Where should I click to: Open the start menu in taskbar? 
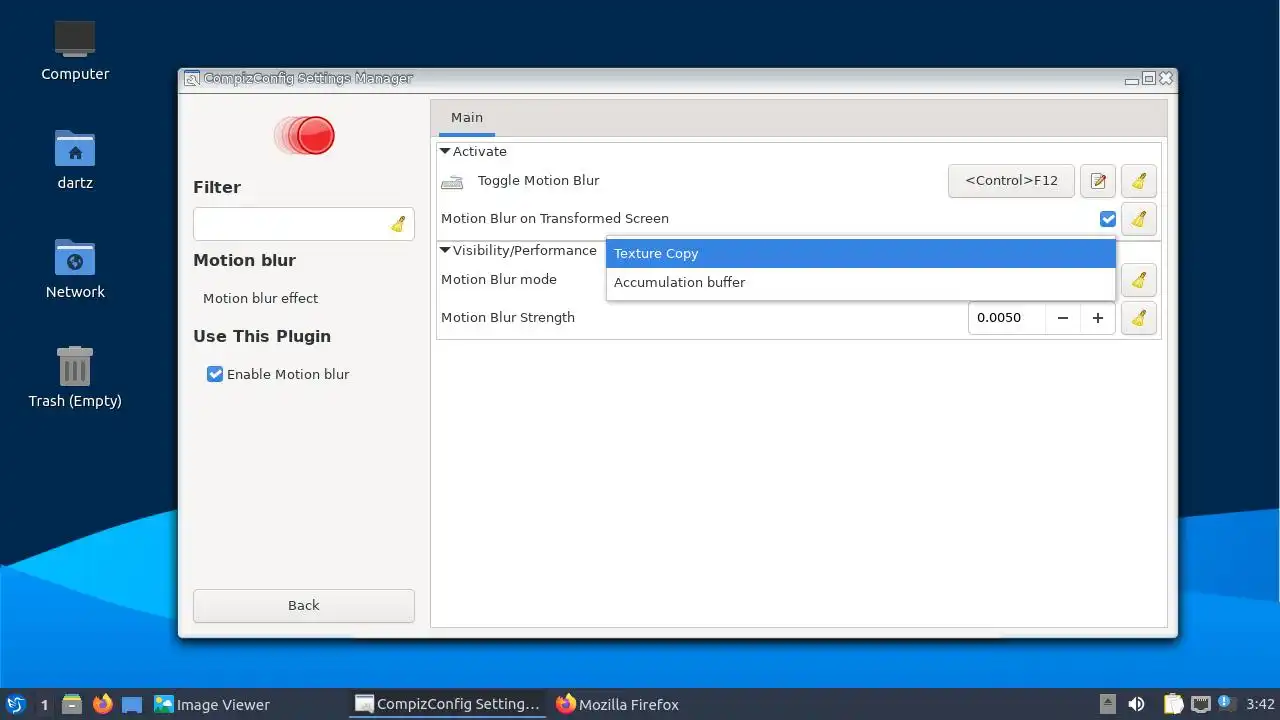15,704
